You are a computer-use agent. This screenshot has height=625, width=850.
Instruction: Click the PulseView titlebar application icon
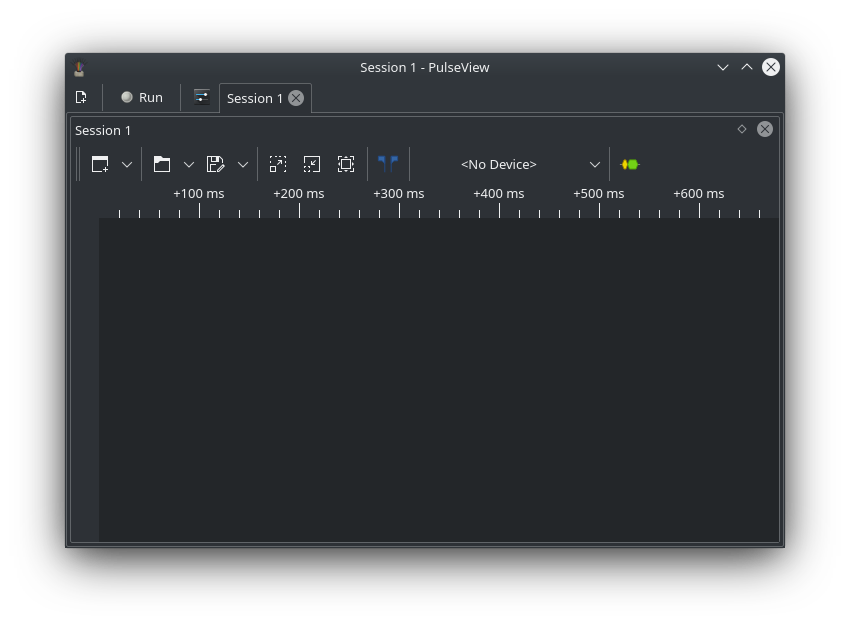click(79, 67)
